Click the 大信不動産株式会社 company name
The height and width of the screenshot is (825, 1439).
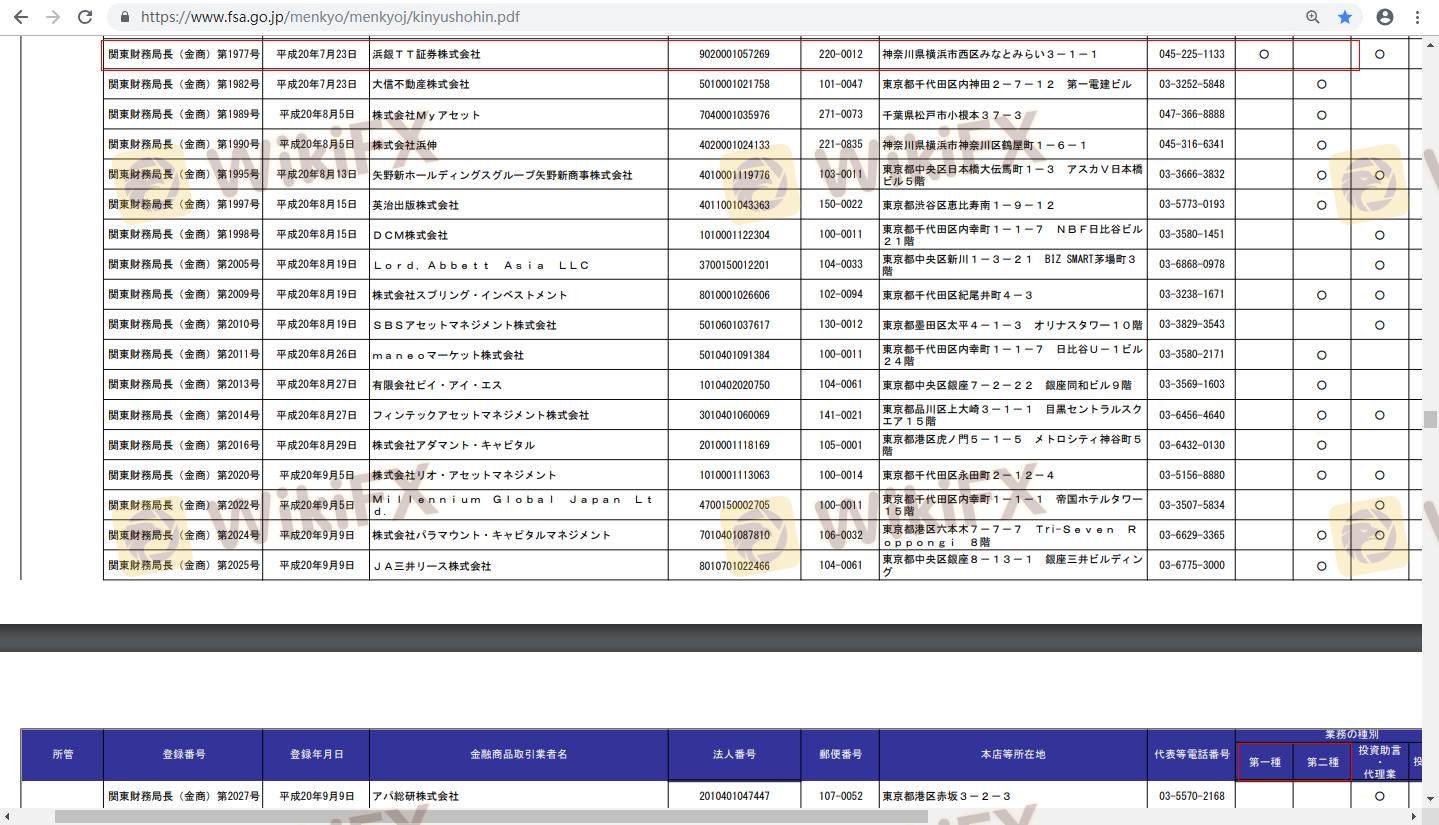(x=420, y=84)
